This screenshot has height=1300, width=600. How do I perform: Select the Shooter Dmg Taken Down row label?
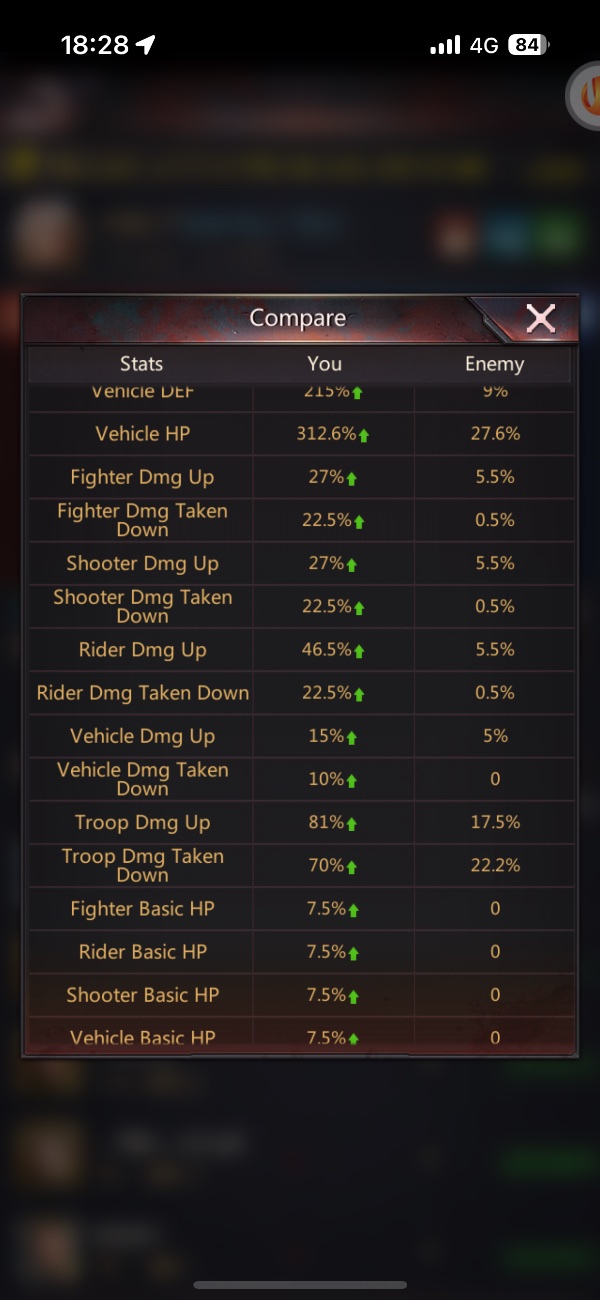(142, 606)
